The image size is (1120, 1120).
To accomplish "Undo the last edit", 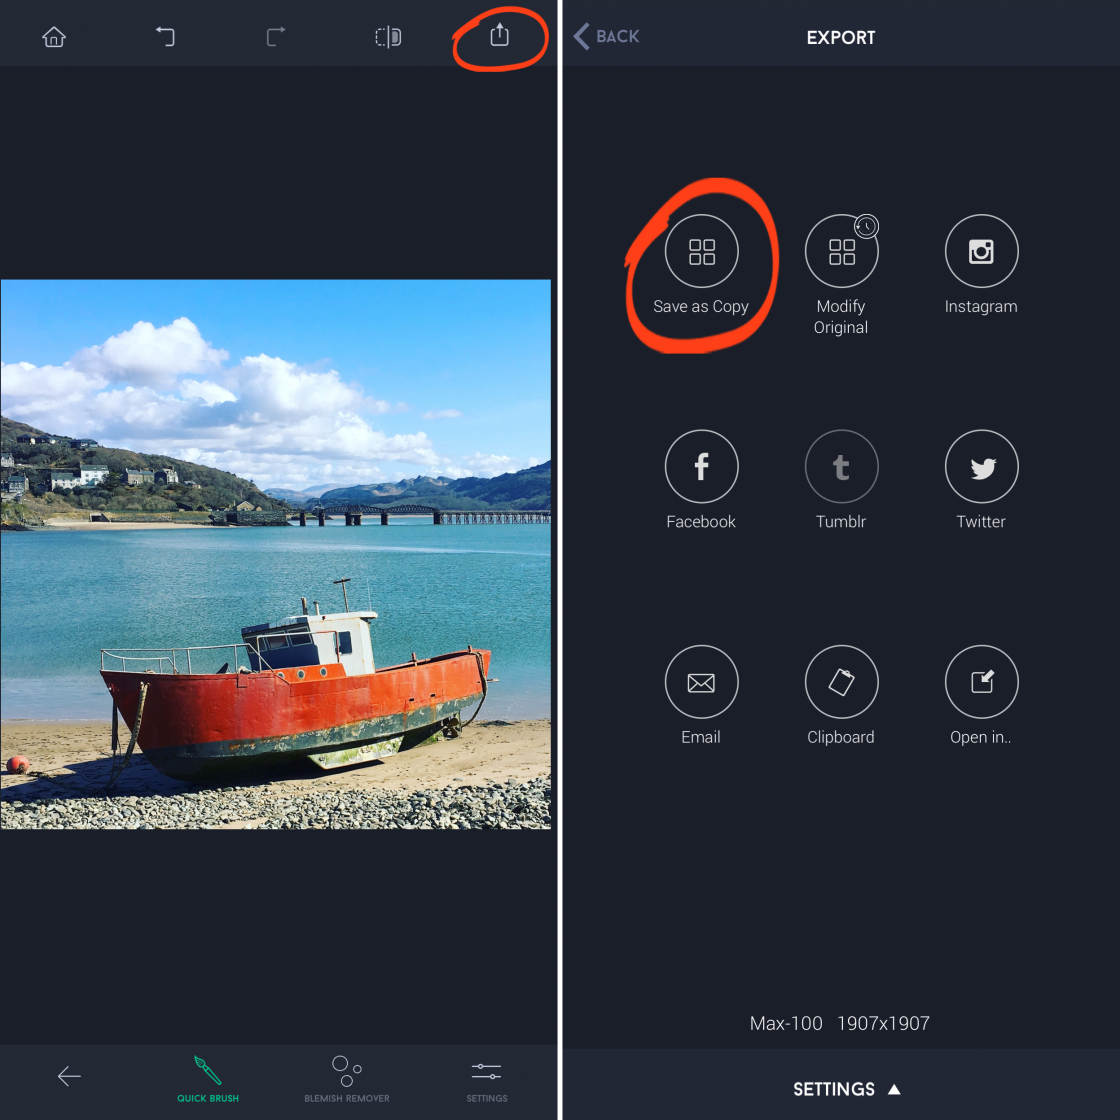I will coord(165,36).
